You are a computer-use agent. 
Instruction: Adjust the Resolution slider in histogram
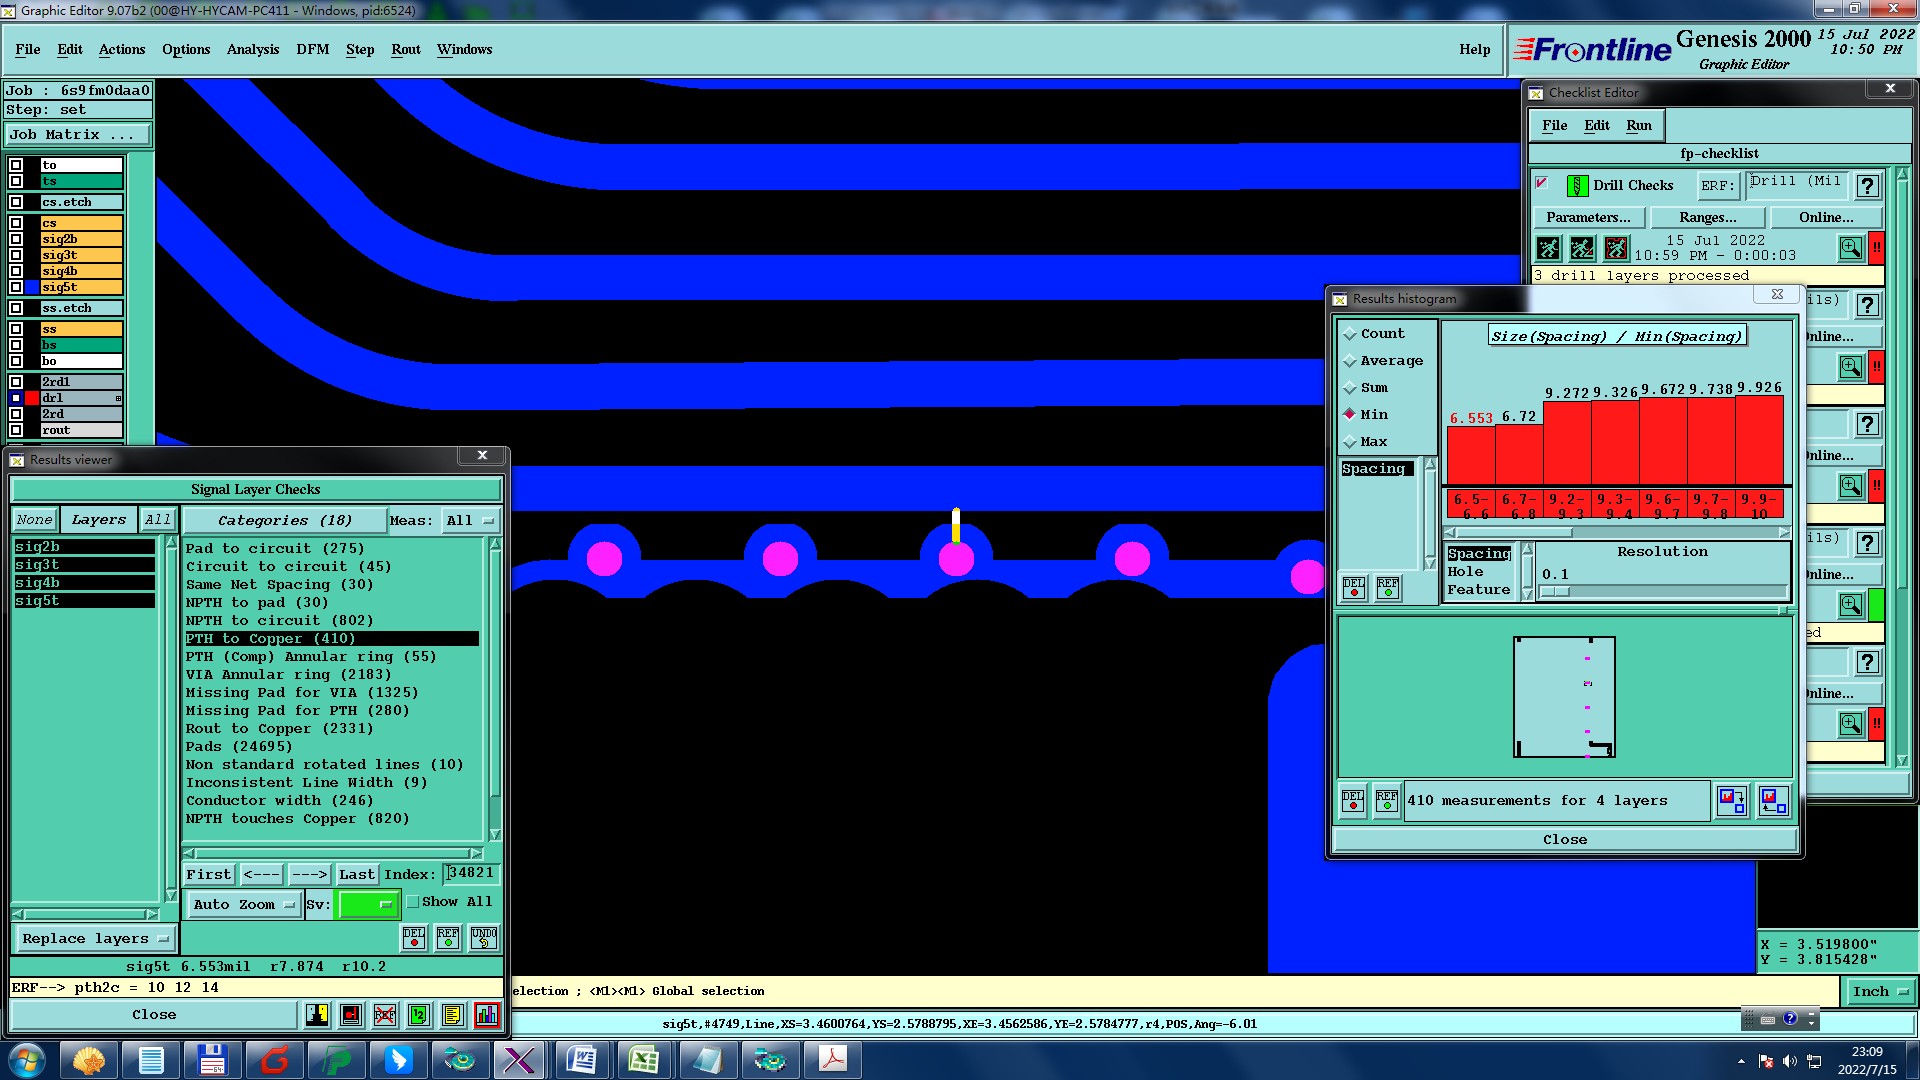[1555, 592]
